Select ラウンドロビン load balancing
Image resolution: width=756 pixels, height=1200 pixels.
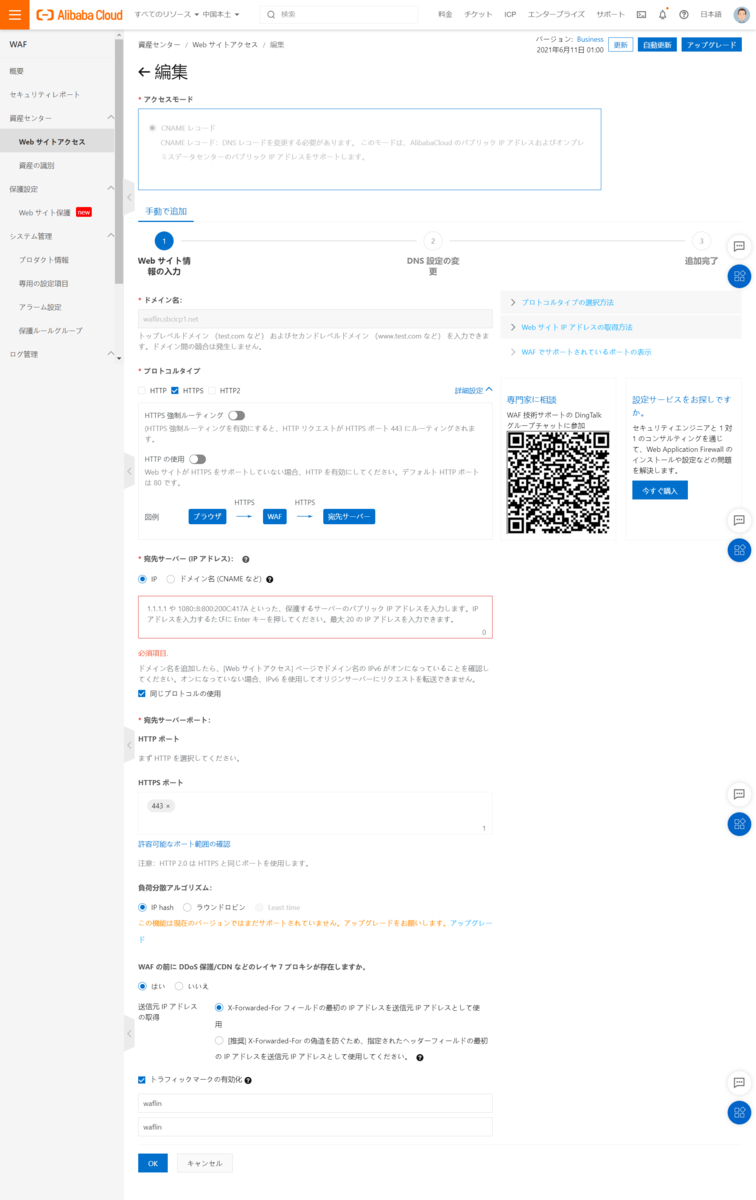pos(187,907)
